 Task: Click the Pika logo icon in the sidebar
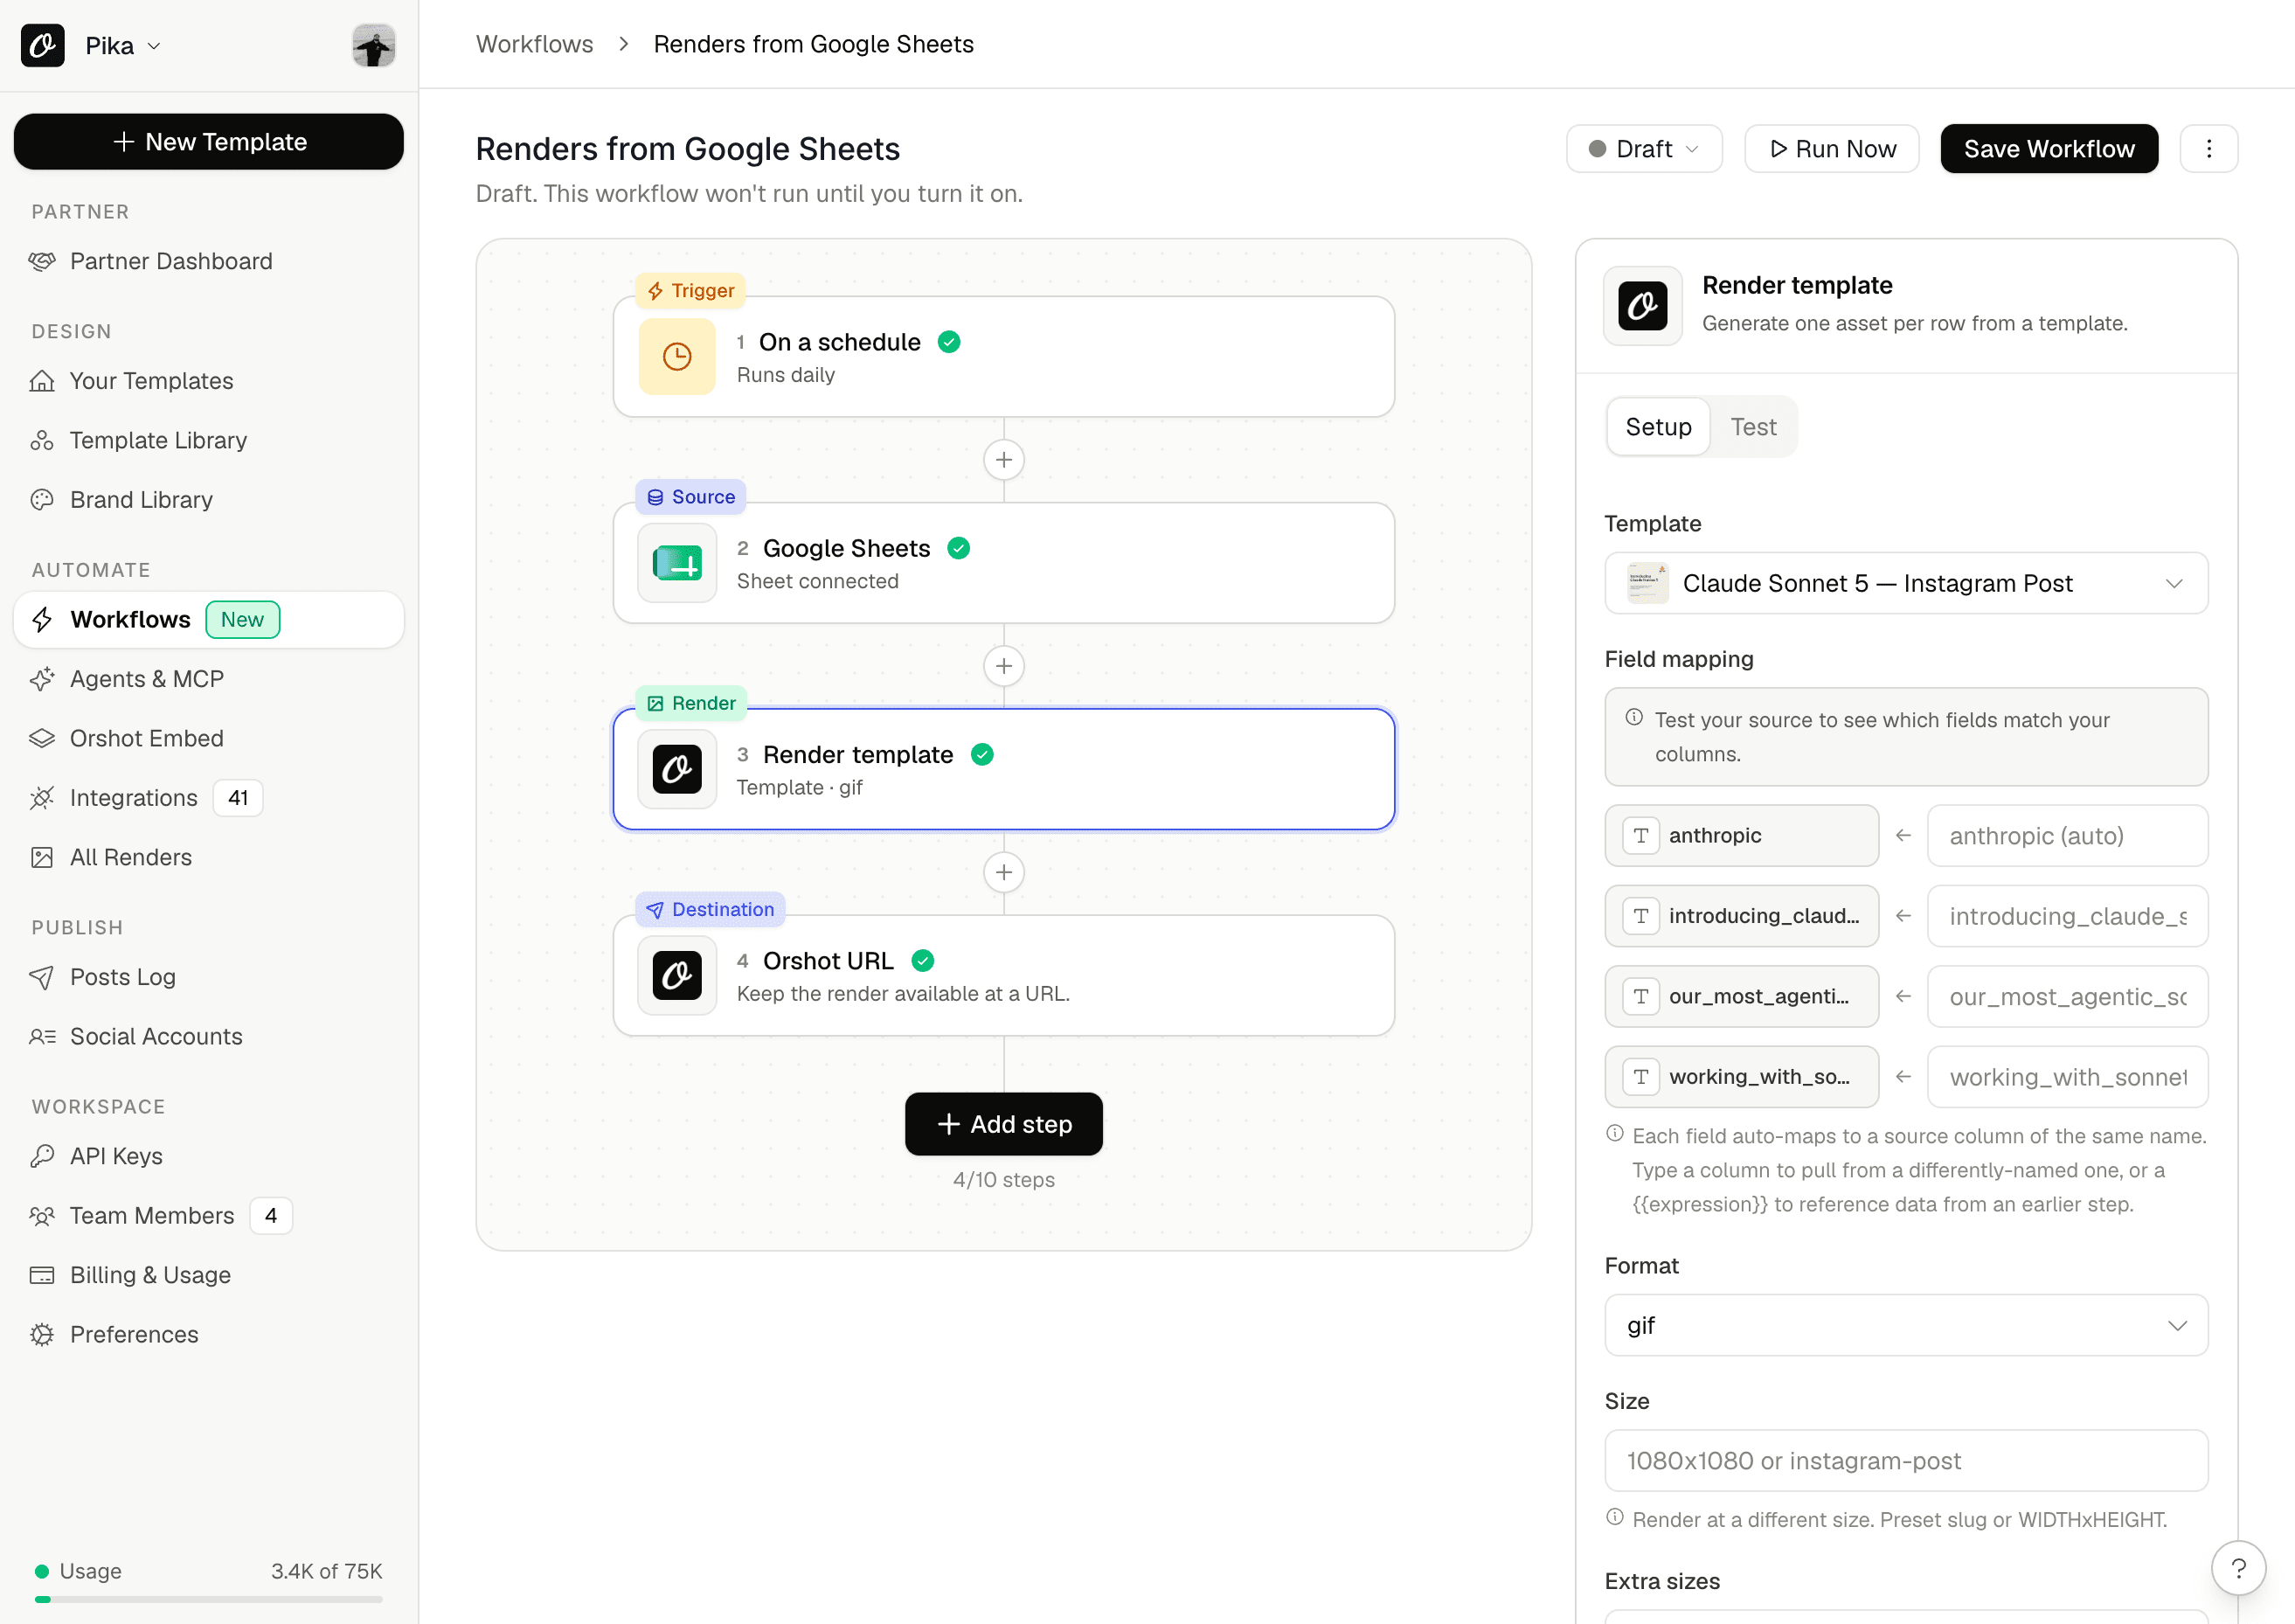[x=43, y=45]
